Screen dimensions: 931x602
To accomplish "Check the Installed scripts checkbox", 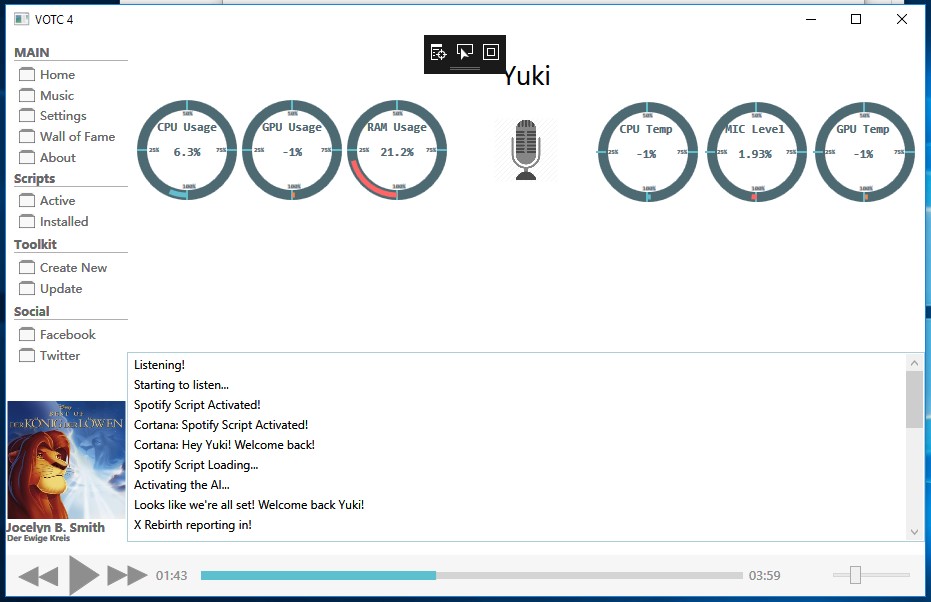I will click(x=26, y=221).
